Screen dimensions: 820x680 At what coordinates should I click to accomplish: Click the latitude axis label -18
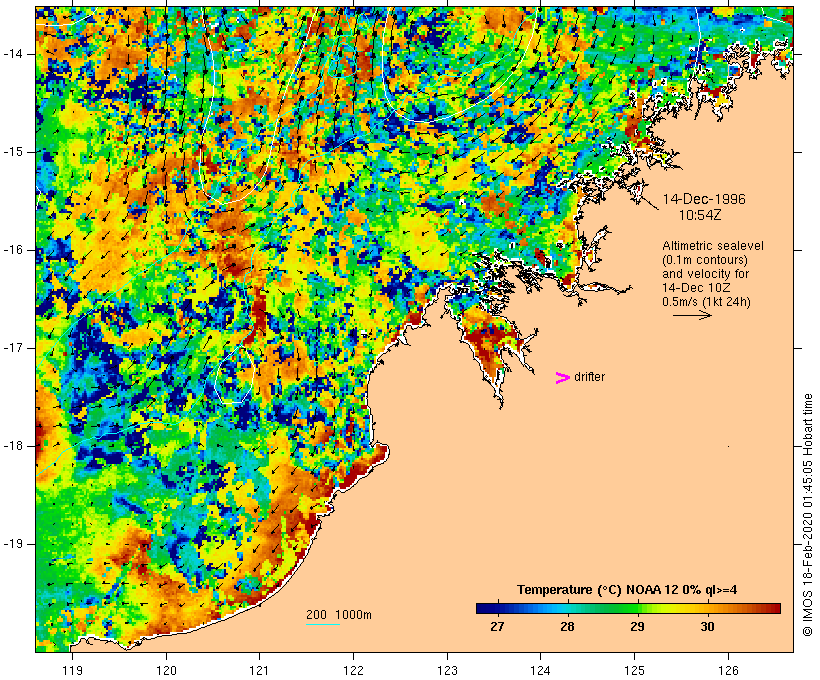(13, 446)
